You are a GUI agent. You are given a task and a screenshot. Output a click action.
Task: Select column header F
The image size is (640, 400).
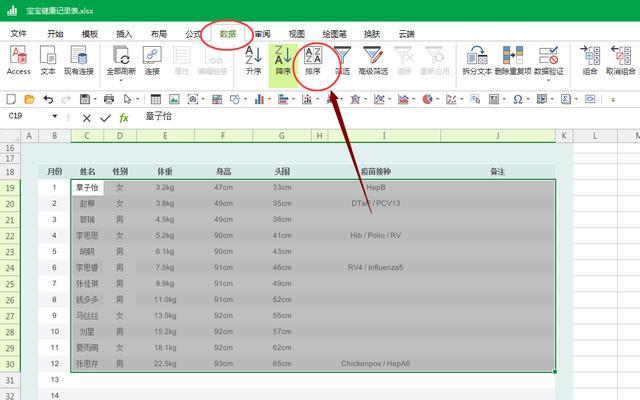[224, 136]
